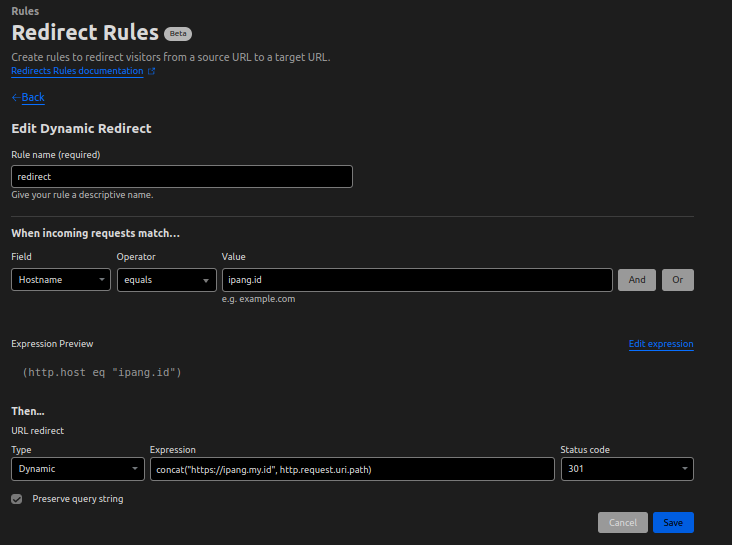Image resolution: width=732 pixels, height=545 pixels.
Task: Open the Status code dropdown showing 301
Action: point(627,469)
